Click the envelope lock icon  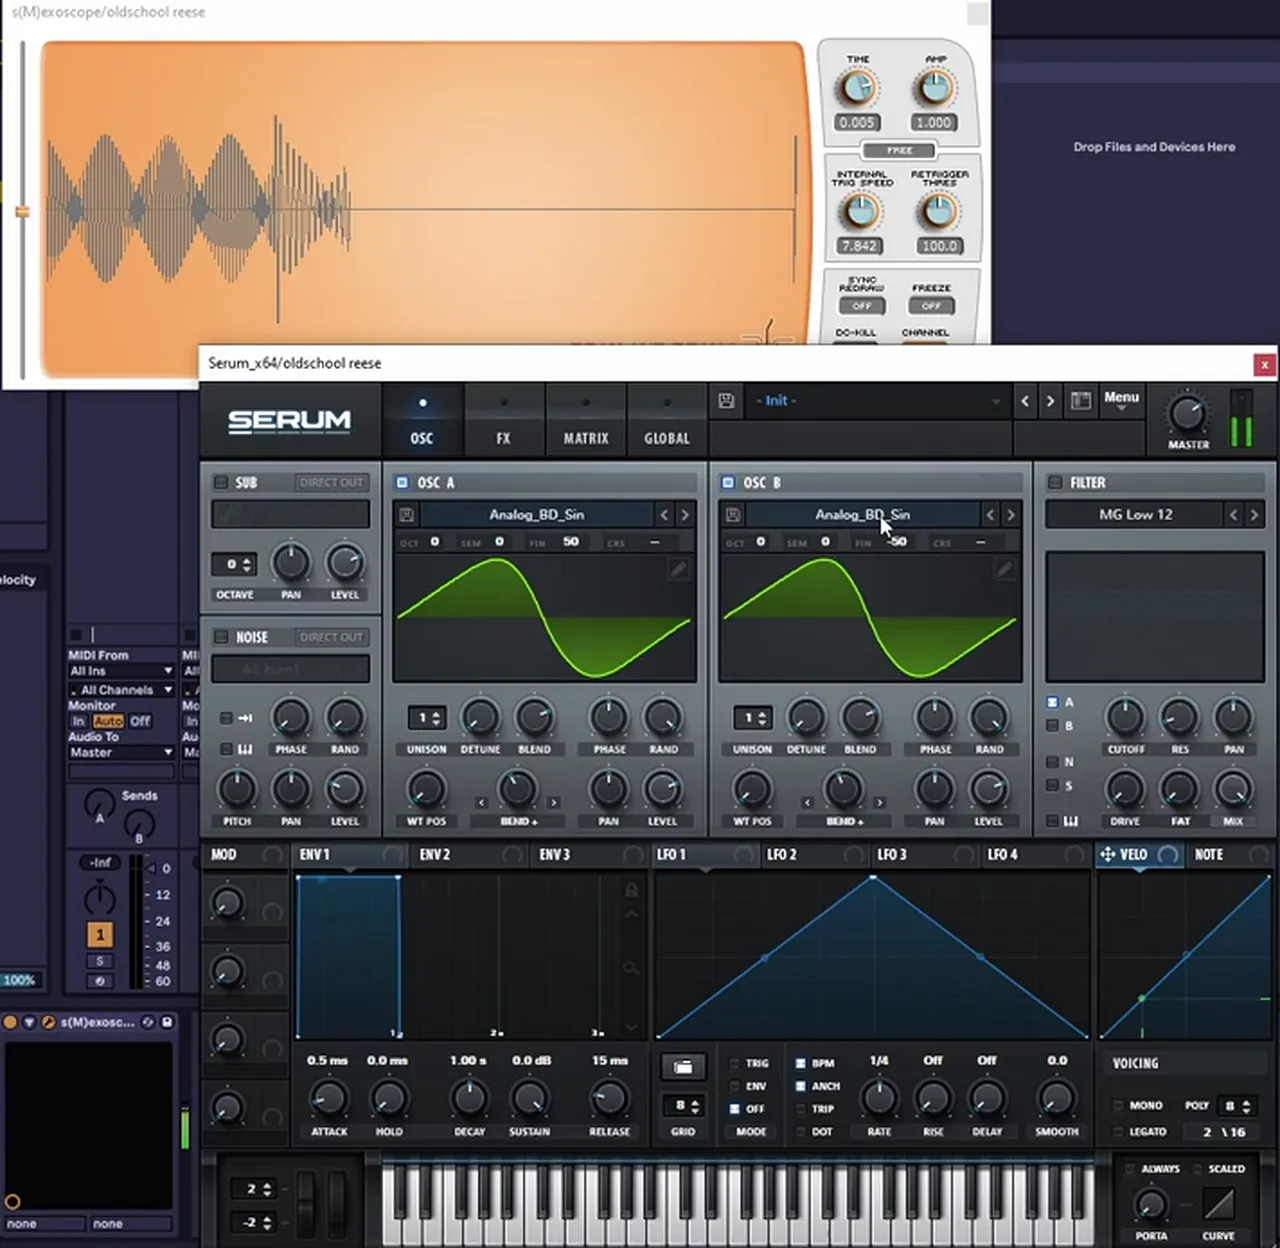631,889
